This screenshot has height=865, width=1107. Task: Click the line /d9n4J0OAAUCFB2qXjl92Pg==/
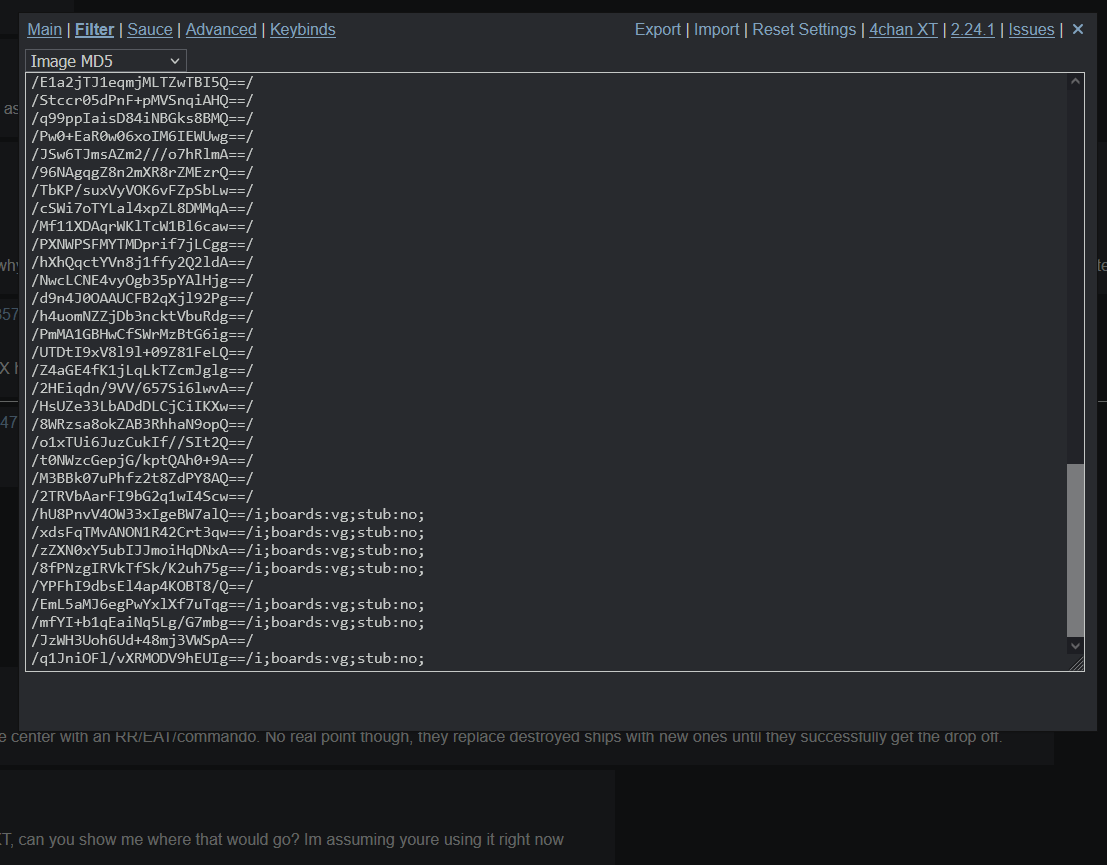tap(142, 299)
